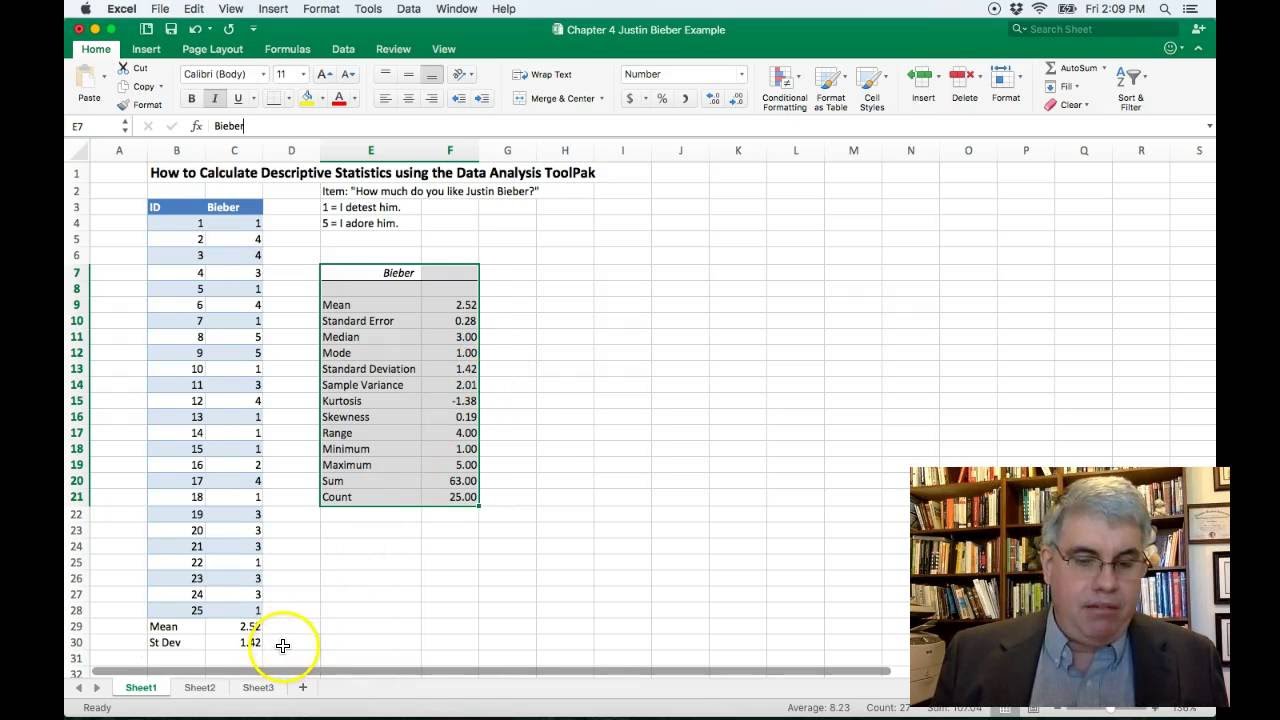Screen dimensions: 1280x720
Task: Click the smiley feedback icon
Action: click(1170, 48)
